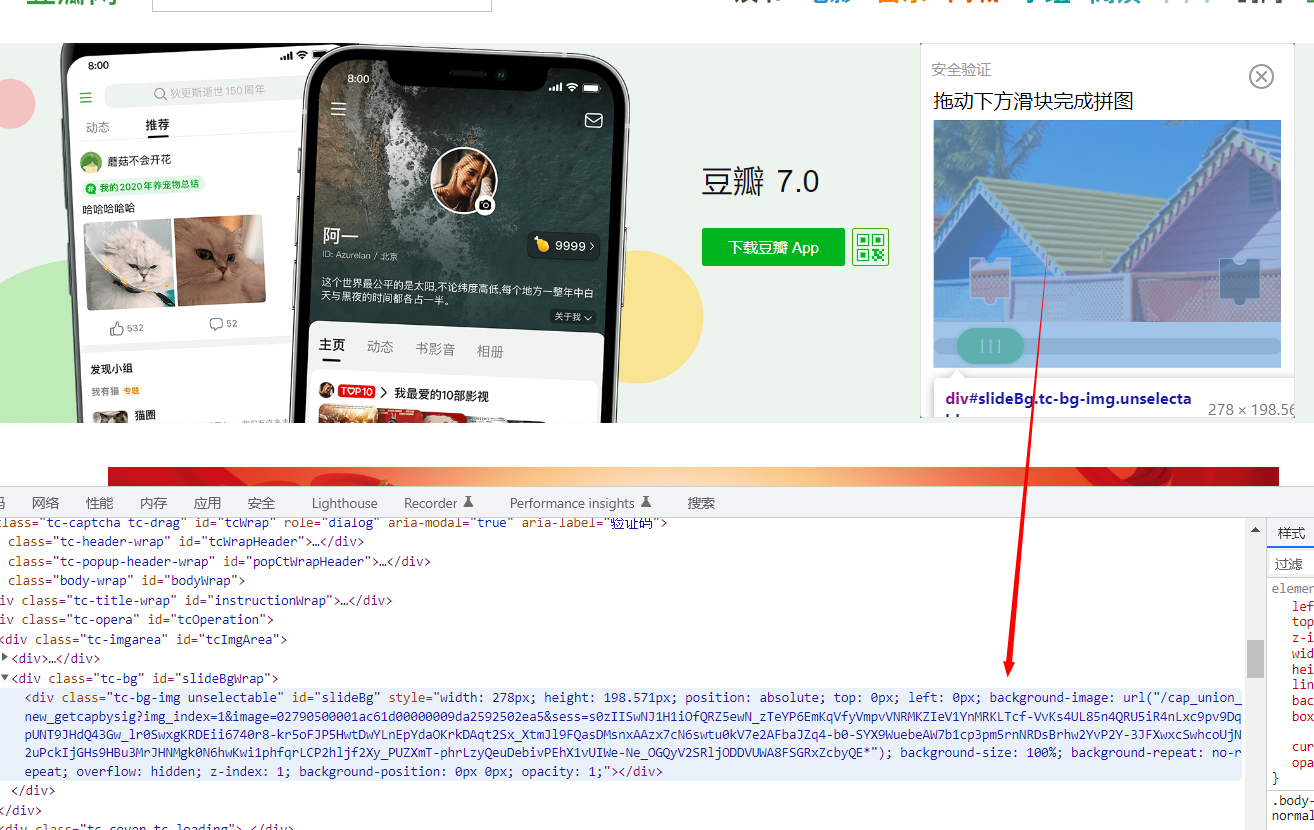The height and width of the screenshot is (830, 1314).
Task: Expand the collapsed <div>…</div> node
Action: [5, 658]
